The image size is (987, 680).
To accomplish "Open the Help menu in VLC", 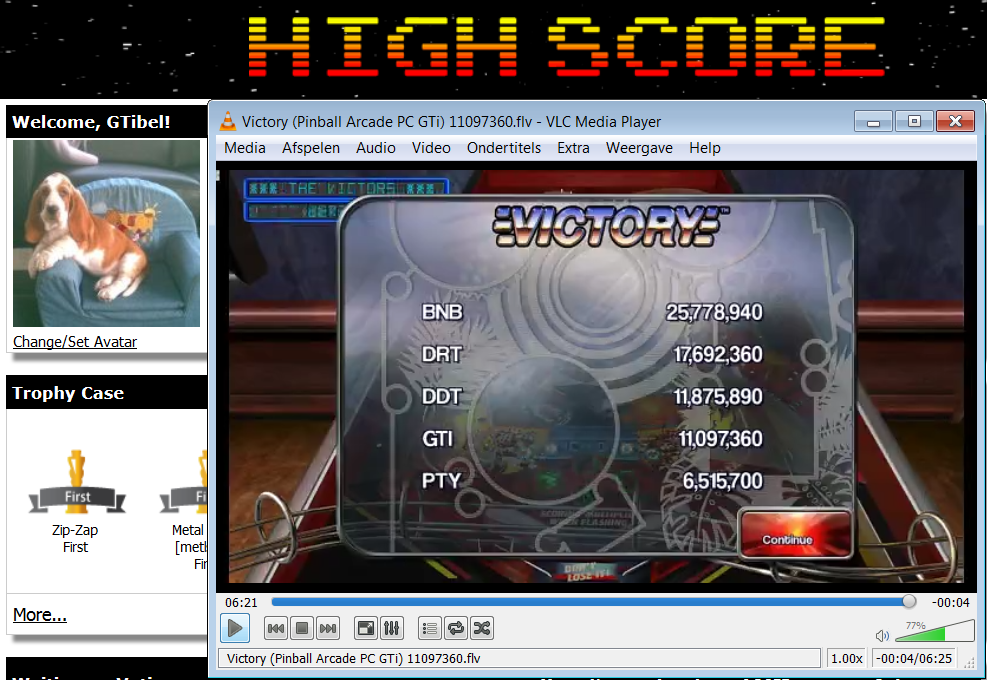I will point(705,148).
